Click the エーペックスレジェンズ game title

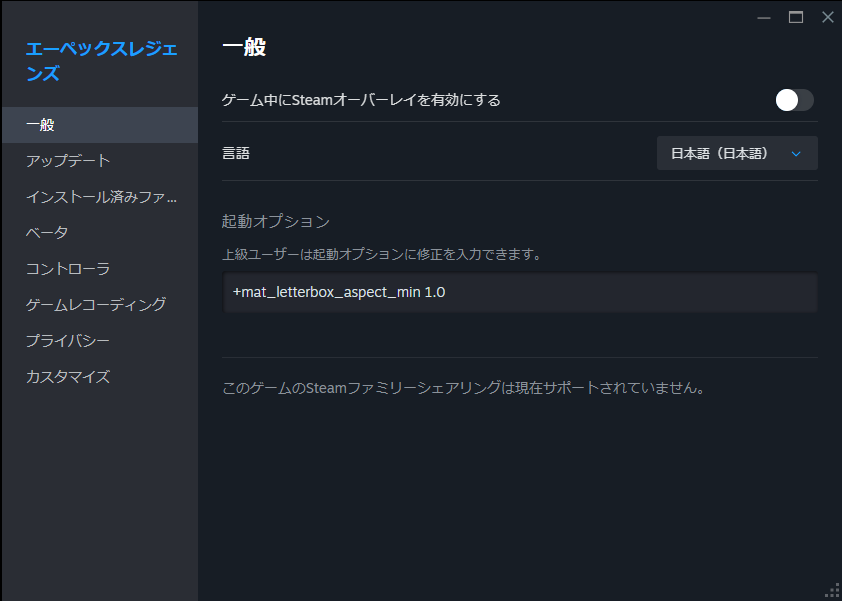pos(101,61)
